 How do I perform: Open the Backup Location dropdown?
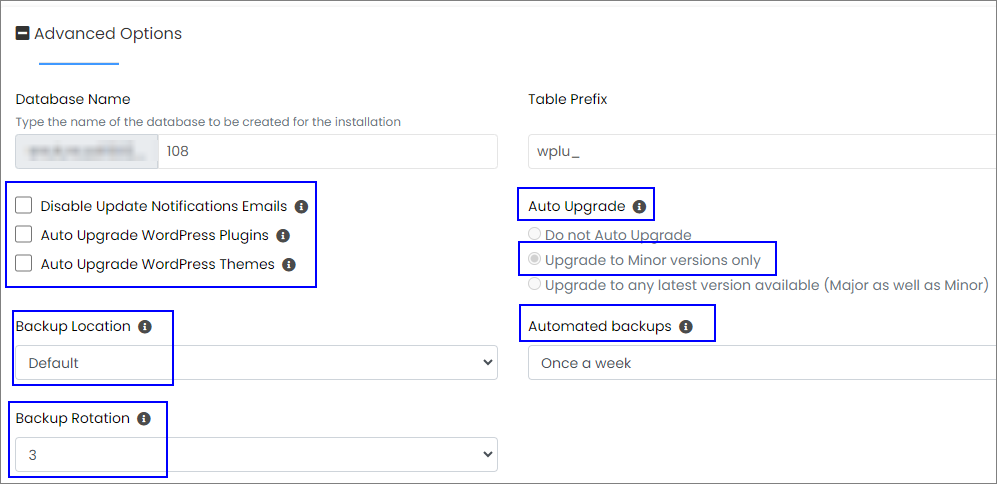pyautogui.click(x=256, y=363)
